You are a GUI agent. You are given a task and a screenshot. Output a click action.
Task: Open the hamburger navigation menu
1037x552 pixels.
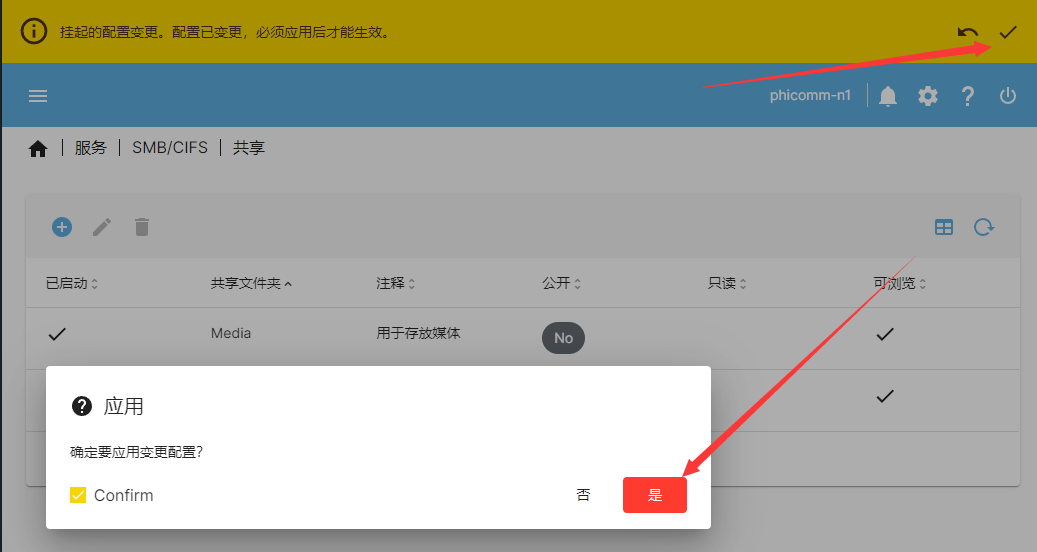38,96
